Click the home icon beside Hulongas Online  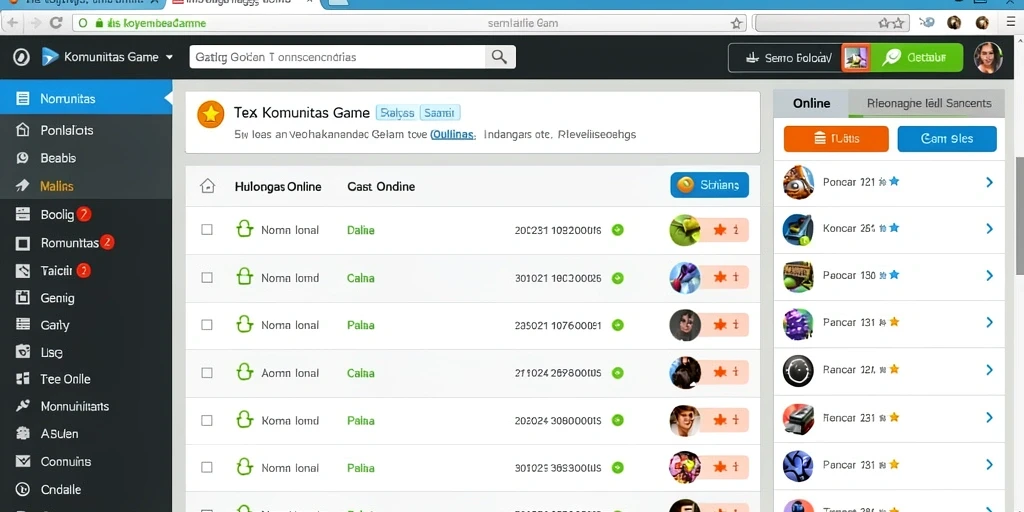[x=207, y=186]
